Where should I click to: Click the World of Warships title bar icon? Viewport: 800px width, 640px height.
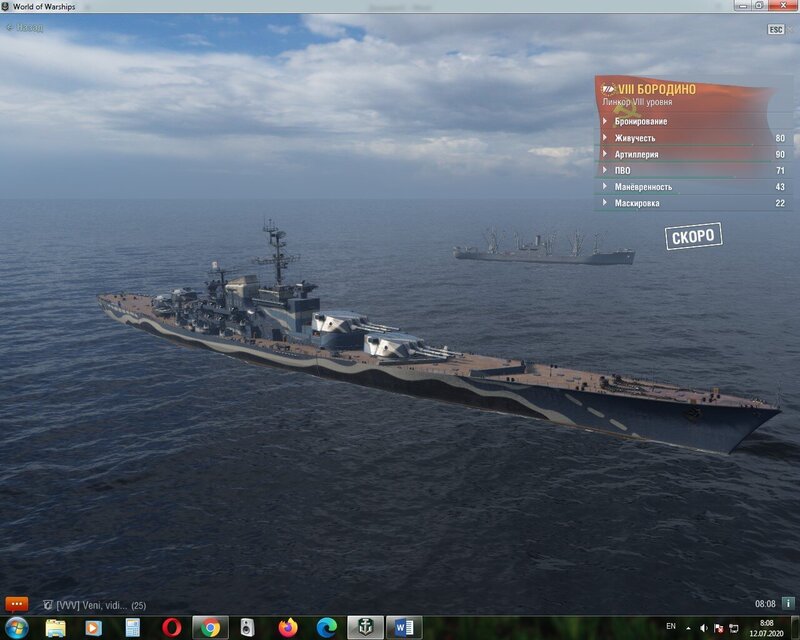(6, 6)
